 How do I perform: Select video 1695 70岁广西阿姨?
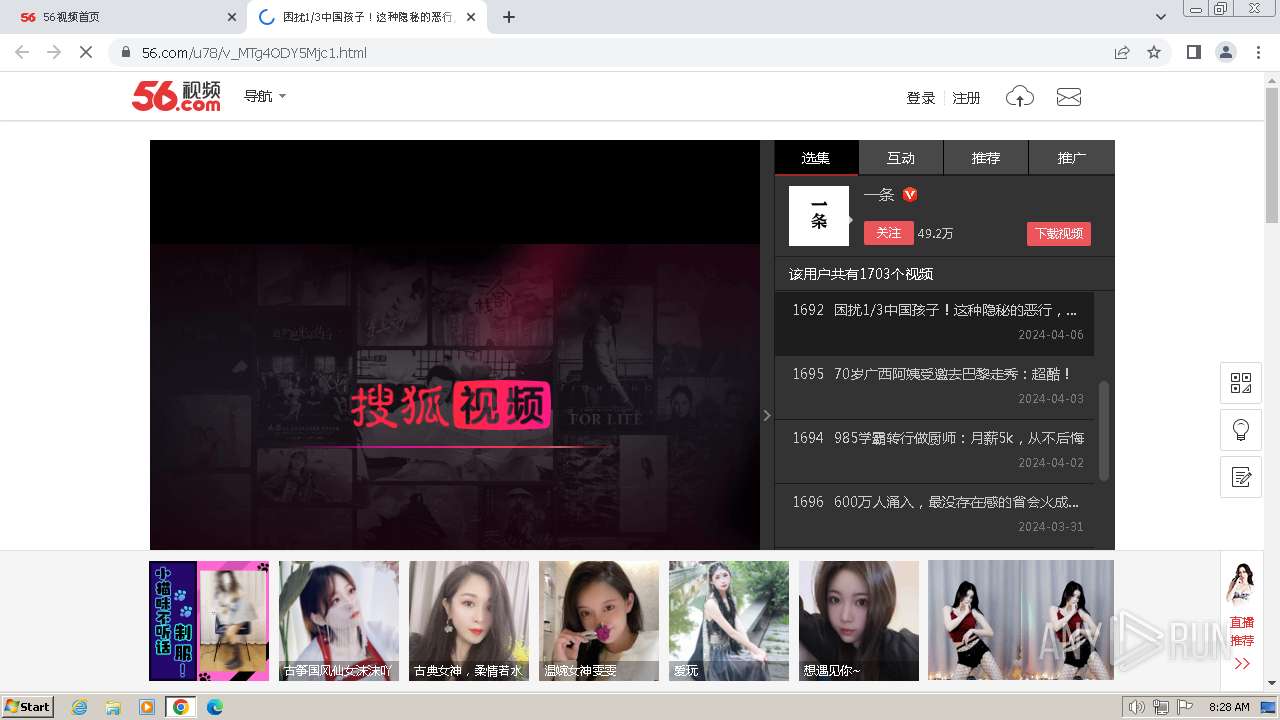pyautogui.click(x=934, y=387)
